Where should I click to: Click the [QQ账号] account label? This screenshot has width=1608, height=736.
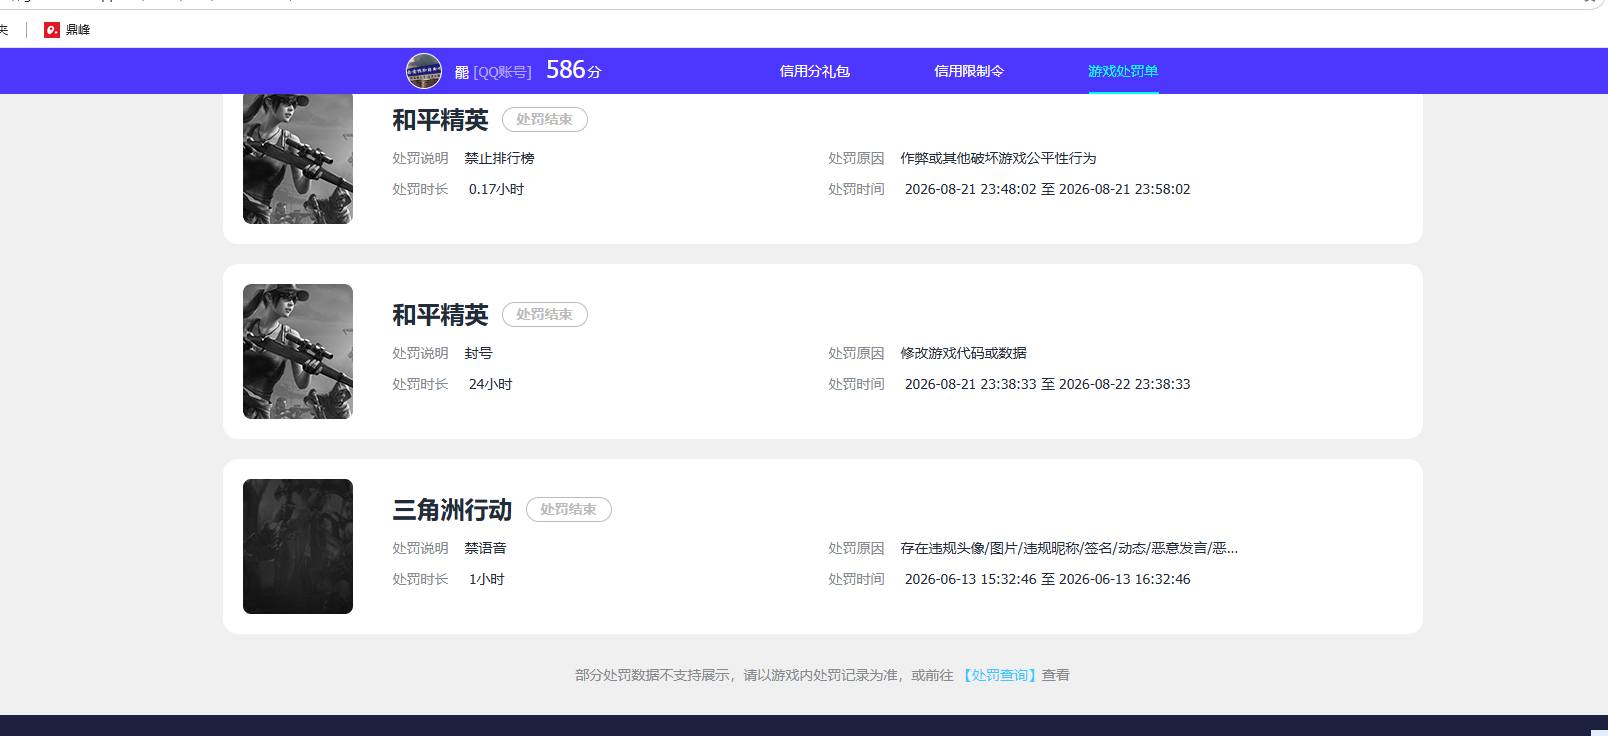tap(502, 72)
